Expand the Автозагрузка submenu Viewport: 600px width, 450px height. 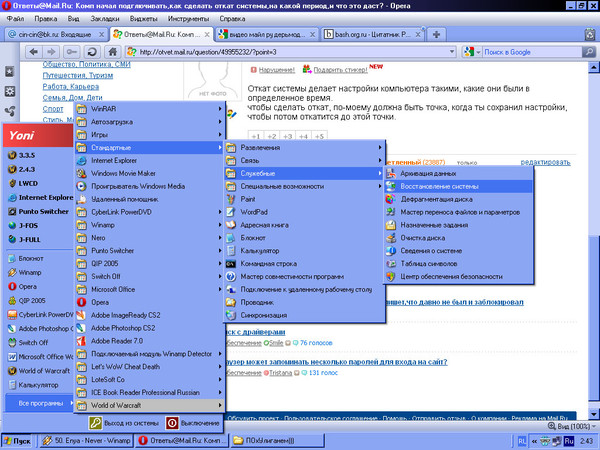[149, 122]
